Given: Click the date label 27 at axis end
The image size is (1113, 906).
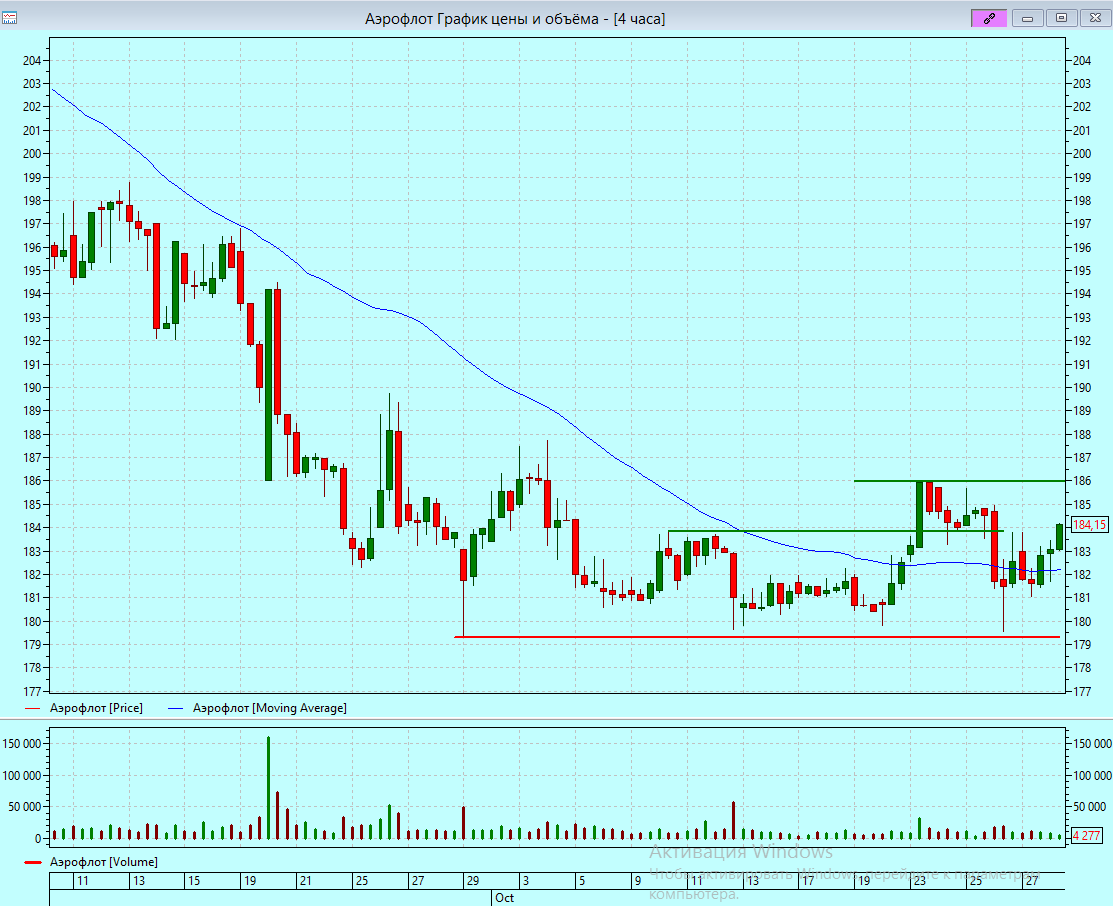Looking at the screenshot, I should point(1031,880).
